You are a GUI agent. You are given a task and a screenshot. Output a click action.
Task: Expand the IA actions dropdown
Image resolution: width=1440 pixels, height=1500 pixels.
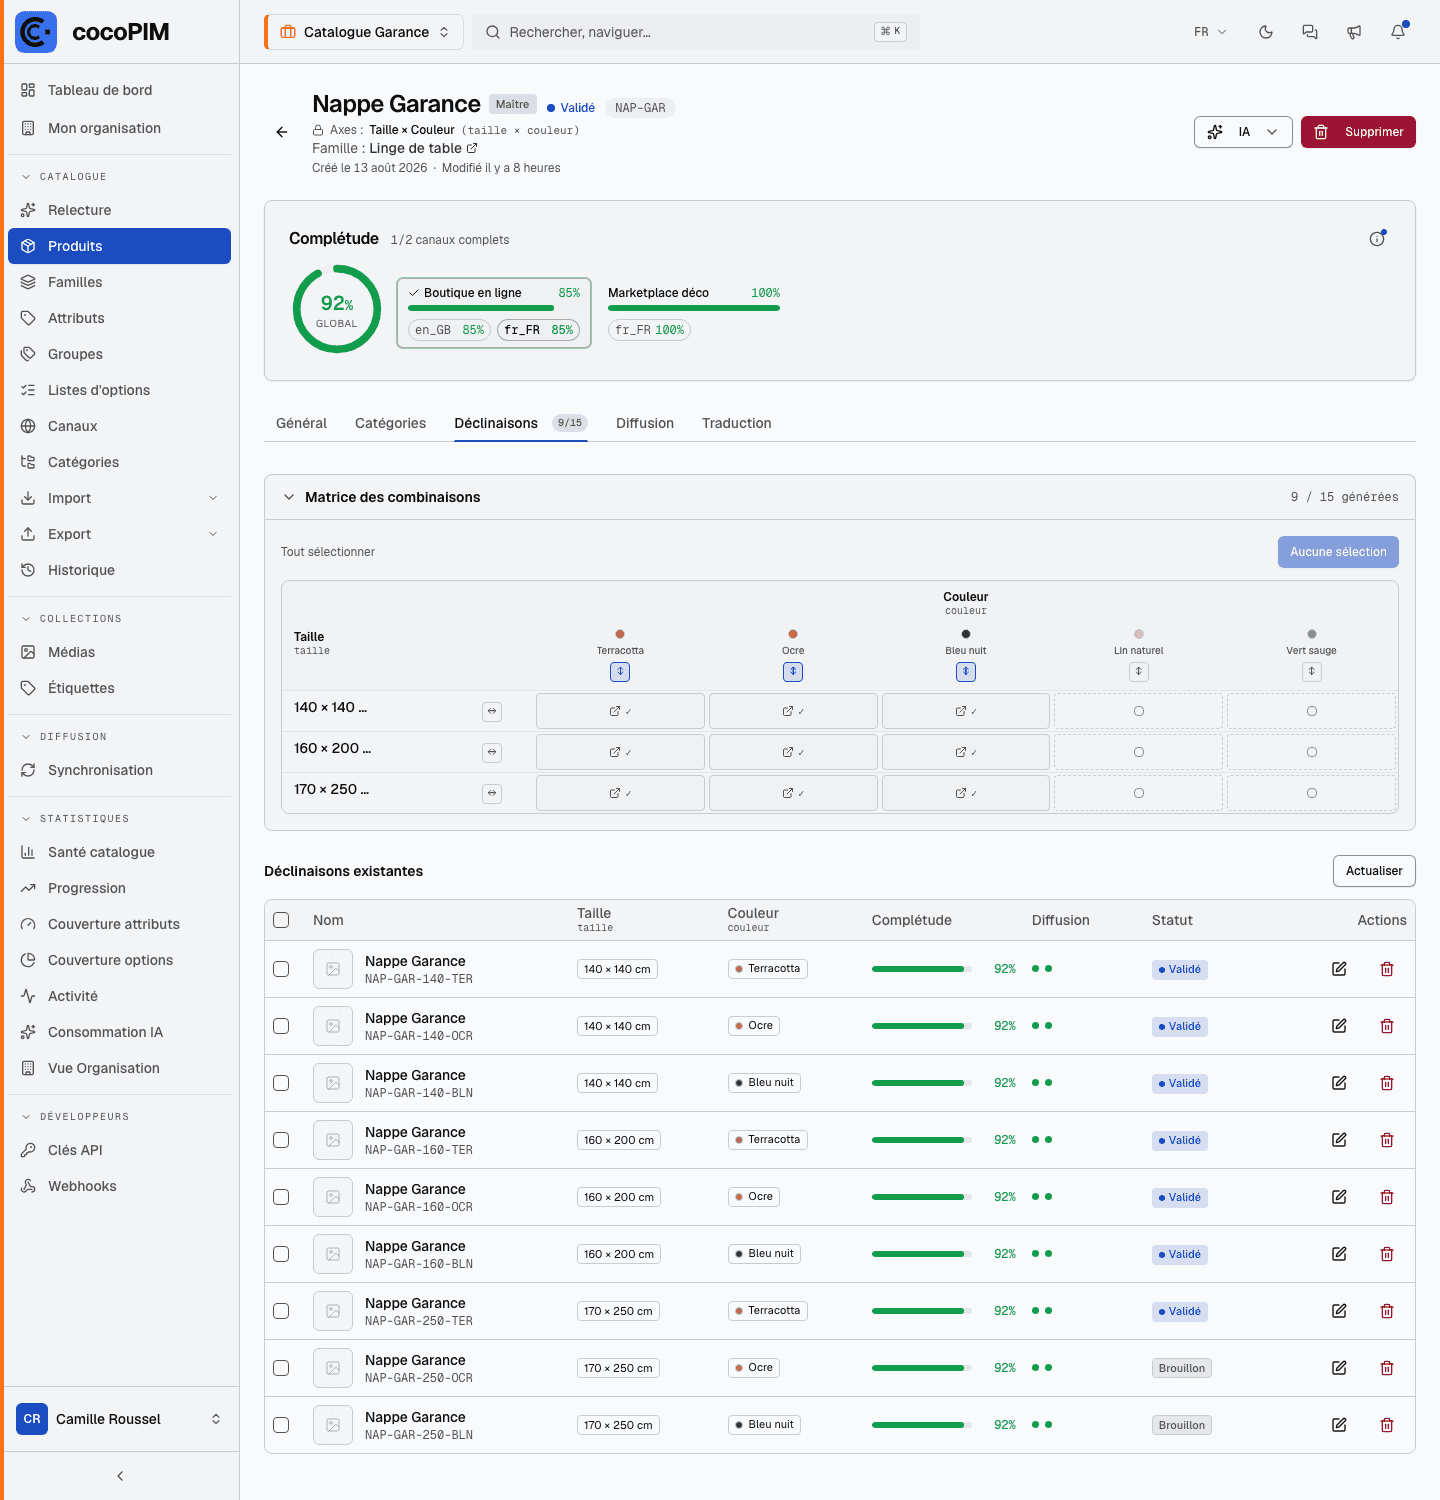pyautogui.click(x=1243, y=132)
